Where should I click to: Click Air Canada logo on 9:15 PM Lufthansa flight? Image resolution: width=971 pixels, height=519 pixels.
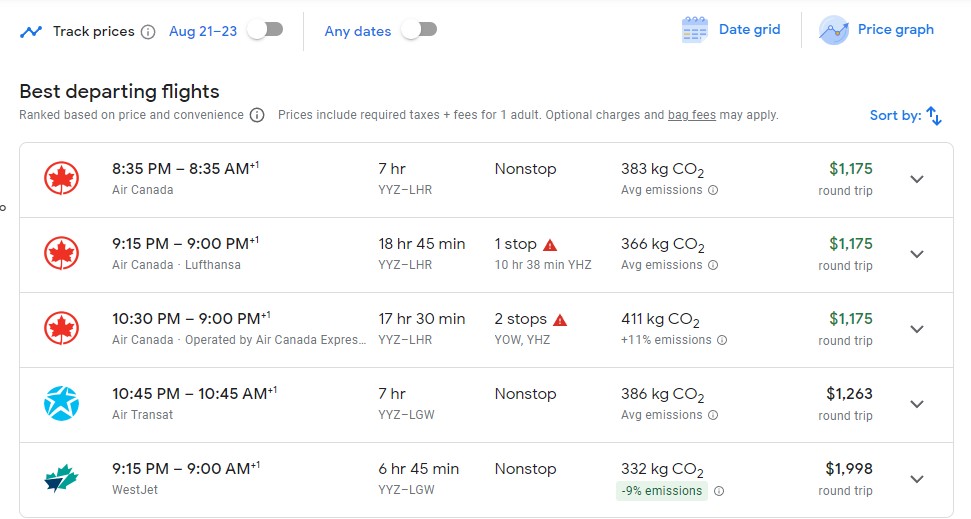pyautogui.click(x=61, y=253)
